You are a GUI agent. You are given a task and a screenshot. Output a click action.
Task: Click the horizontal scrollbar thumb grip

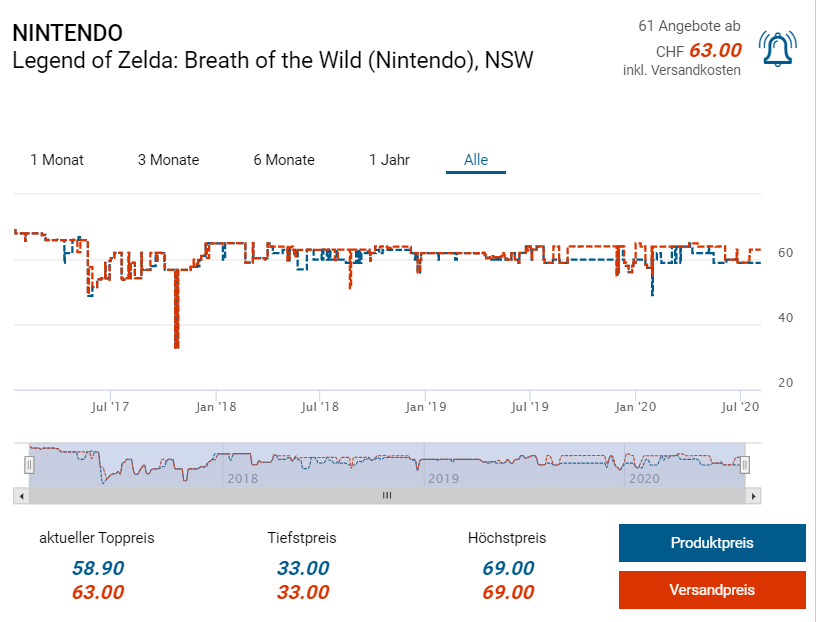[x=387, y=495]
